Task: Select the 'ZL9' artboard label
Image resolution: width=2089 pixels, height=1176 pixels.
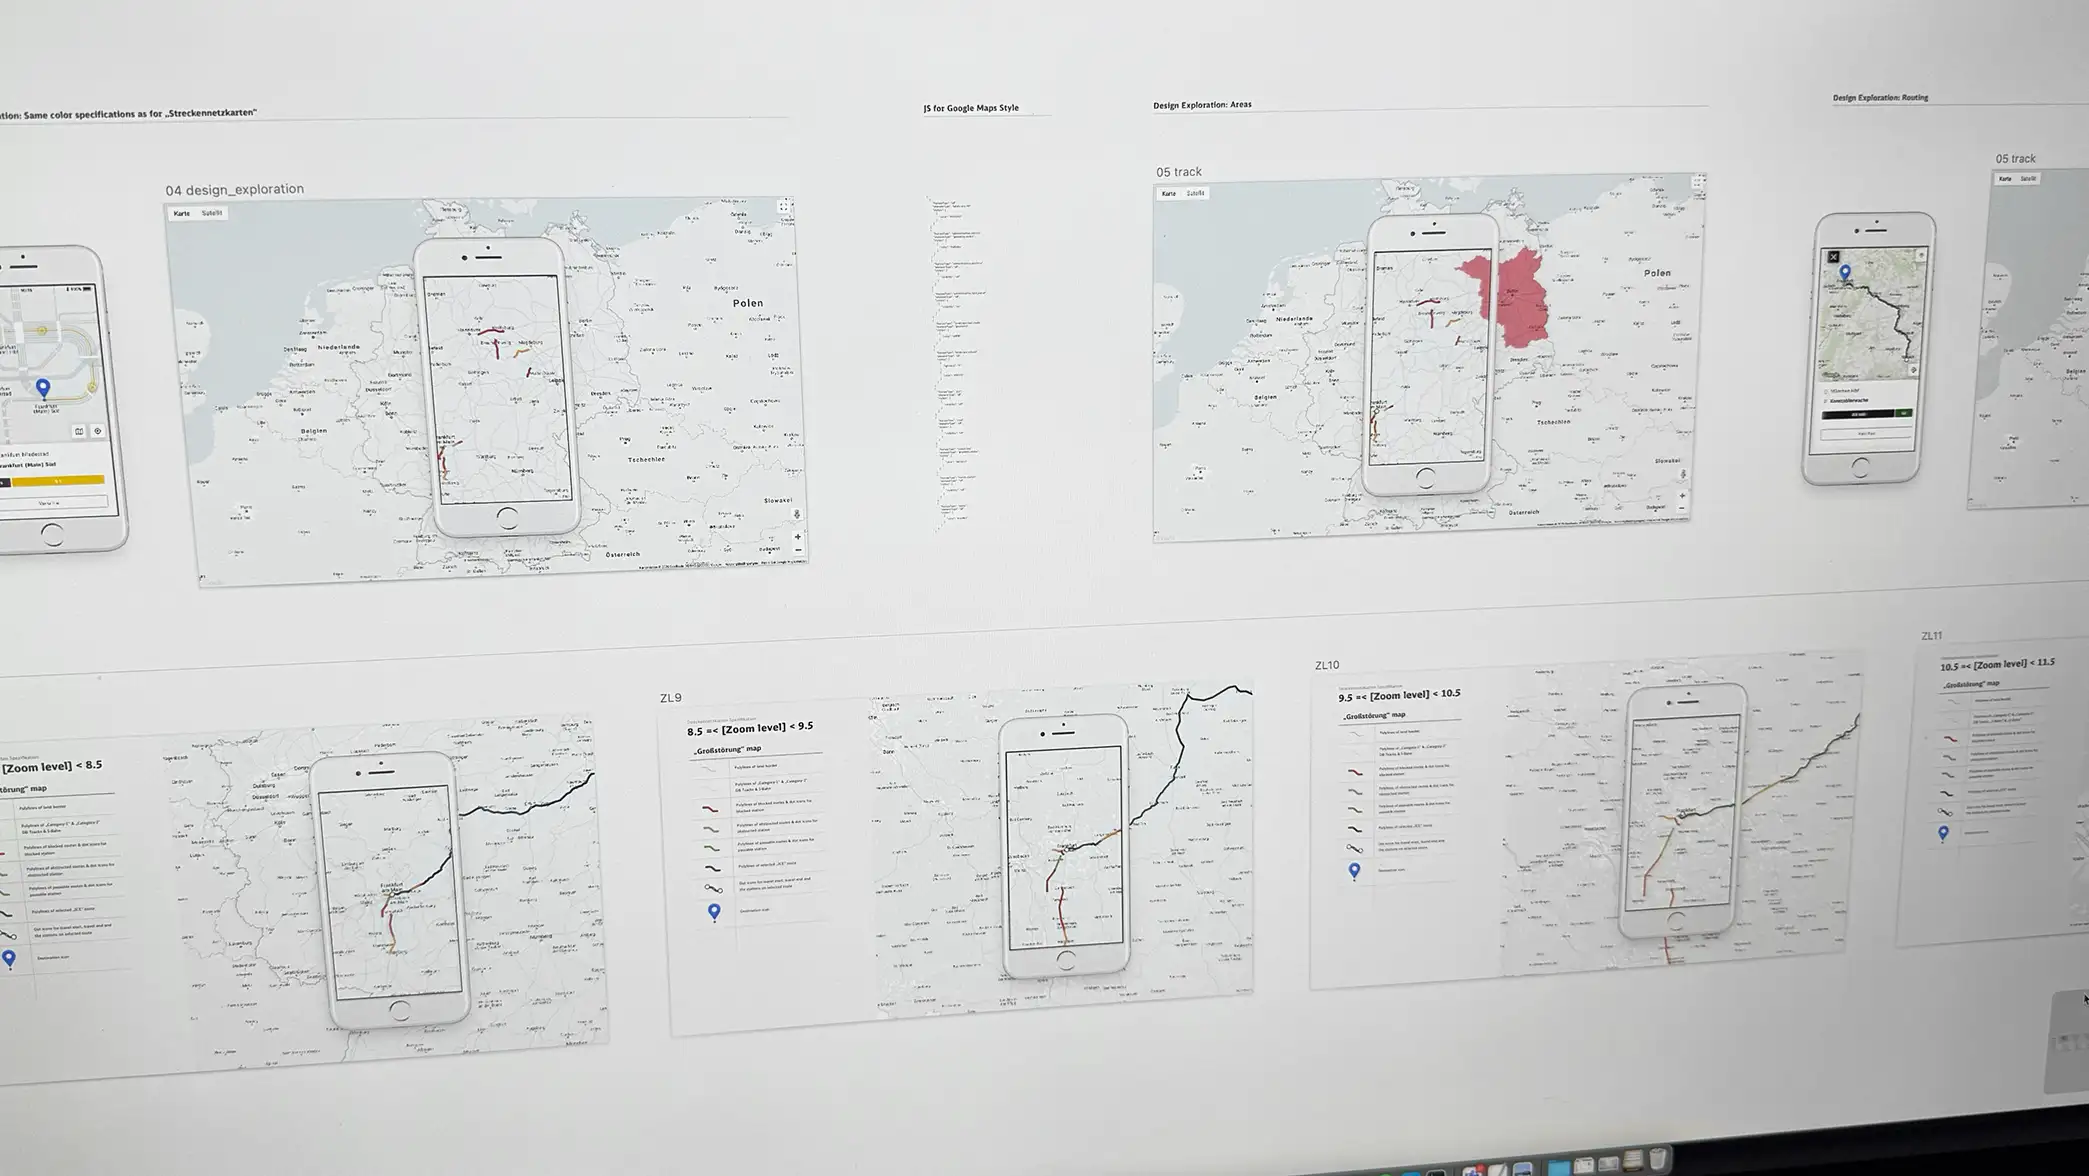Action: [670, 698]
